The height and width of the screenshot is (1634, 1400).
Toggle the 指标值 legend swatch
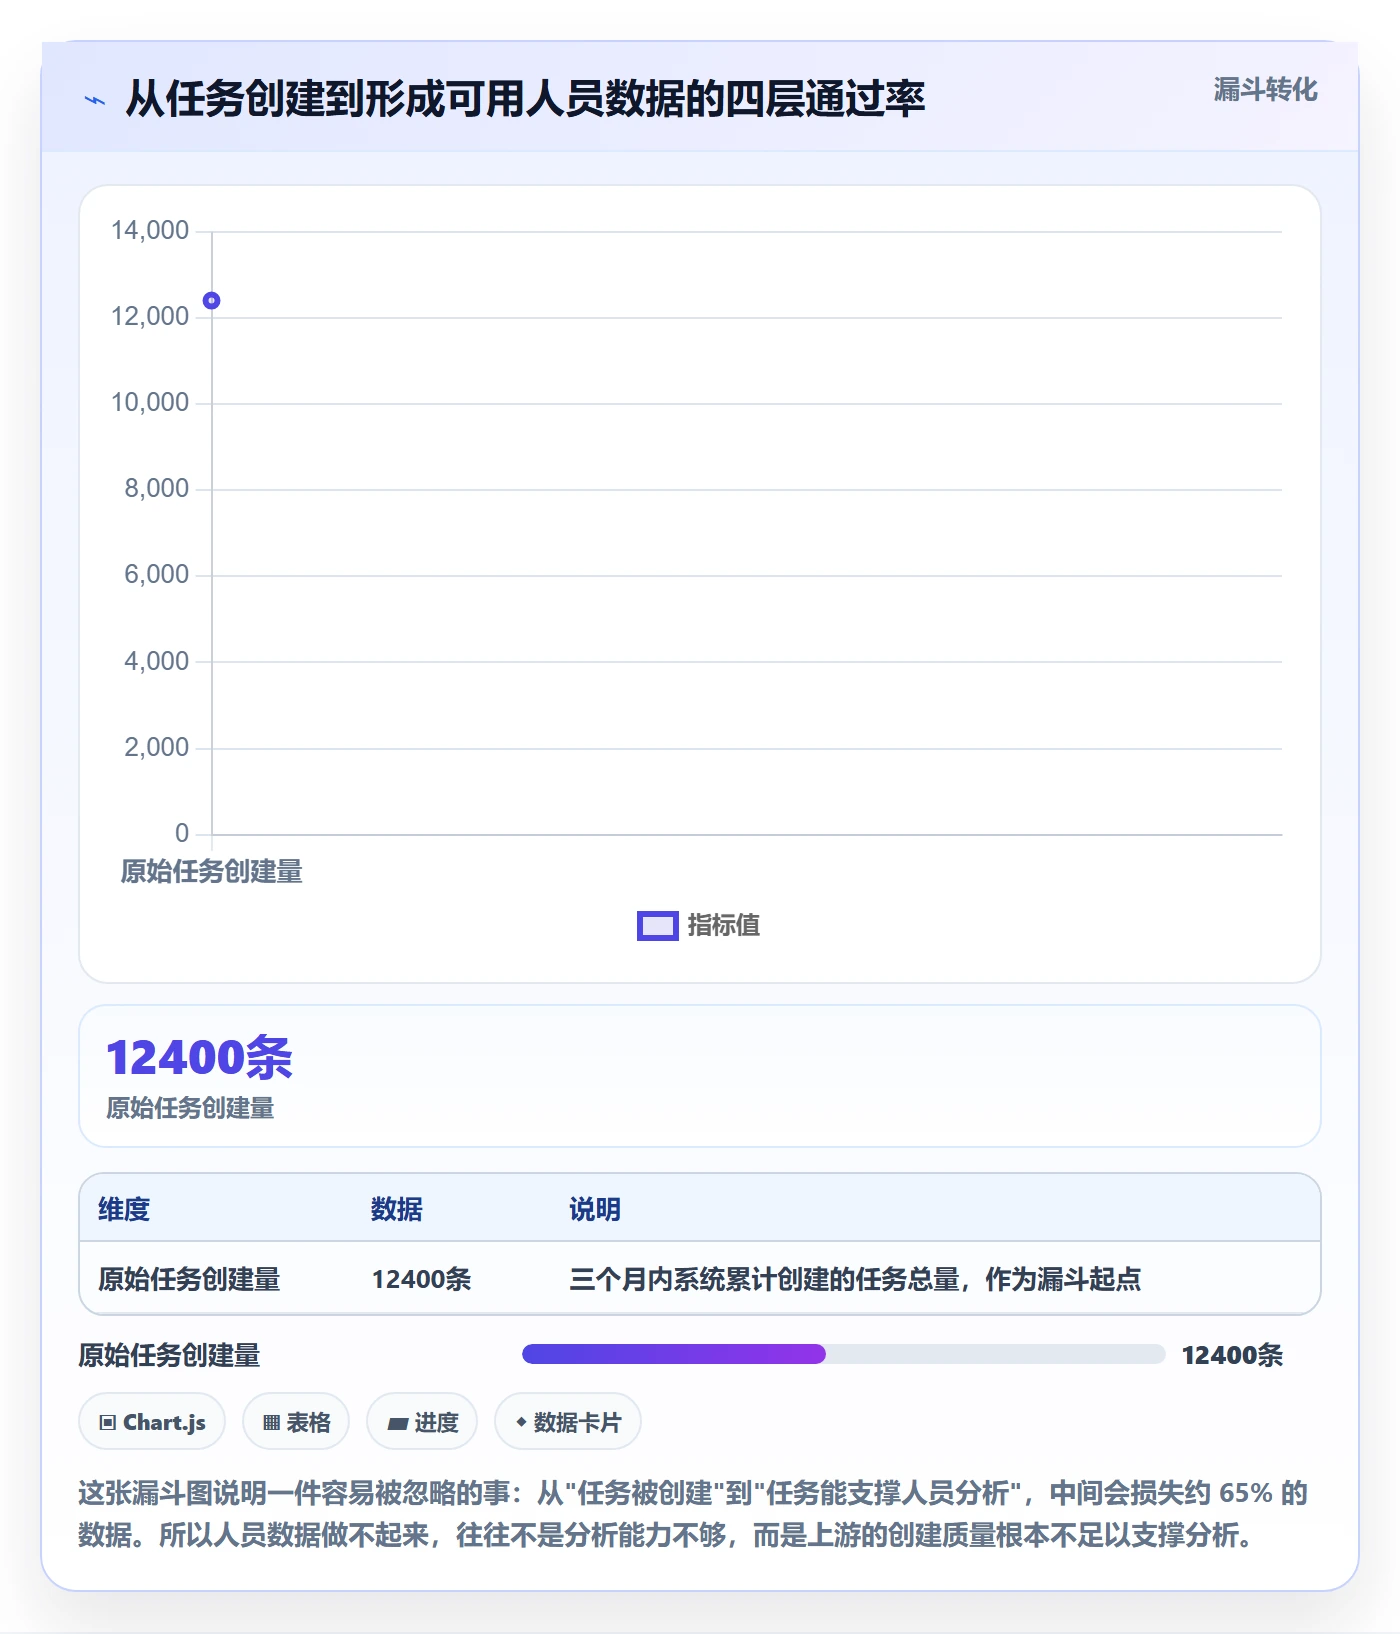tap(658, 926)
